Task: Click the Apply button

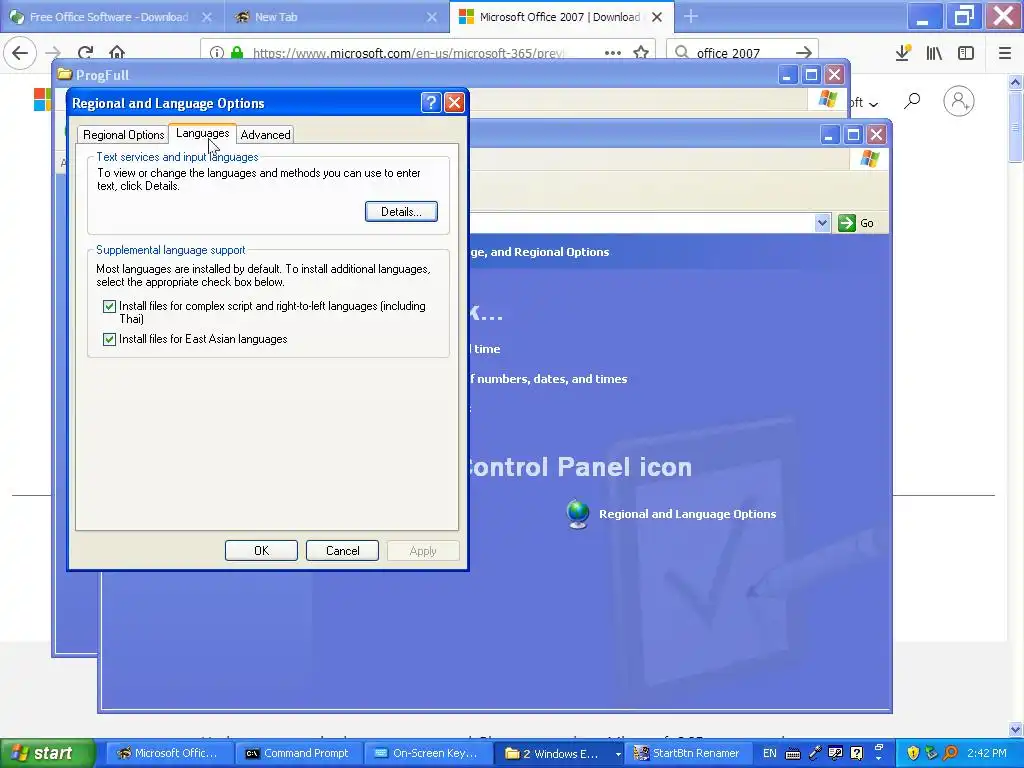Action: point(423,551)
